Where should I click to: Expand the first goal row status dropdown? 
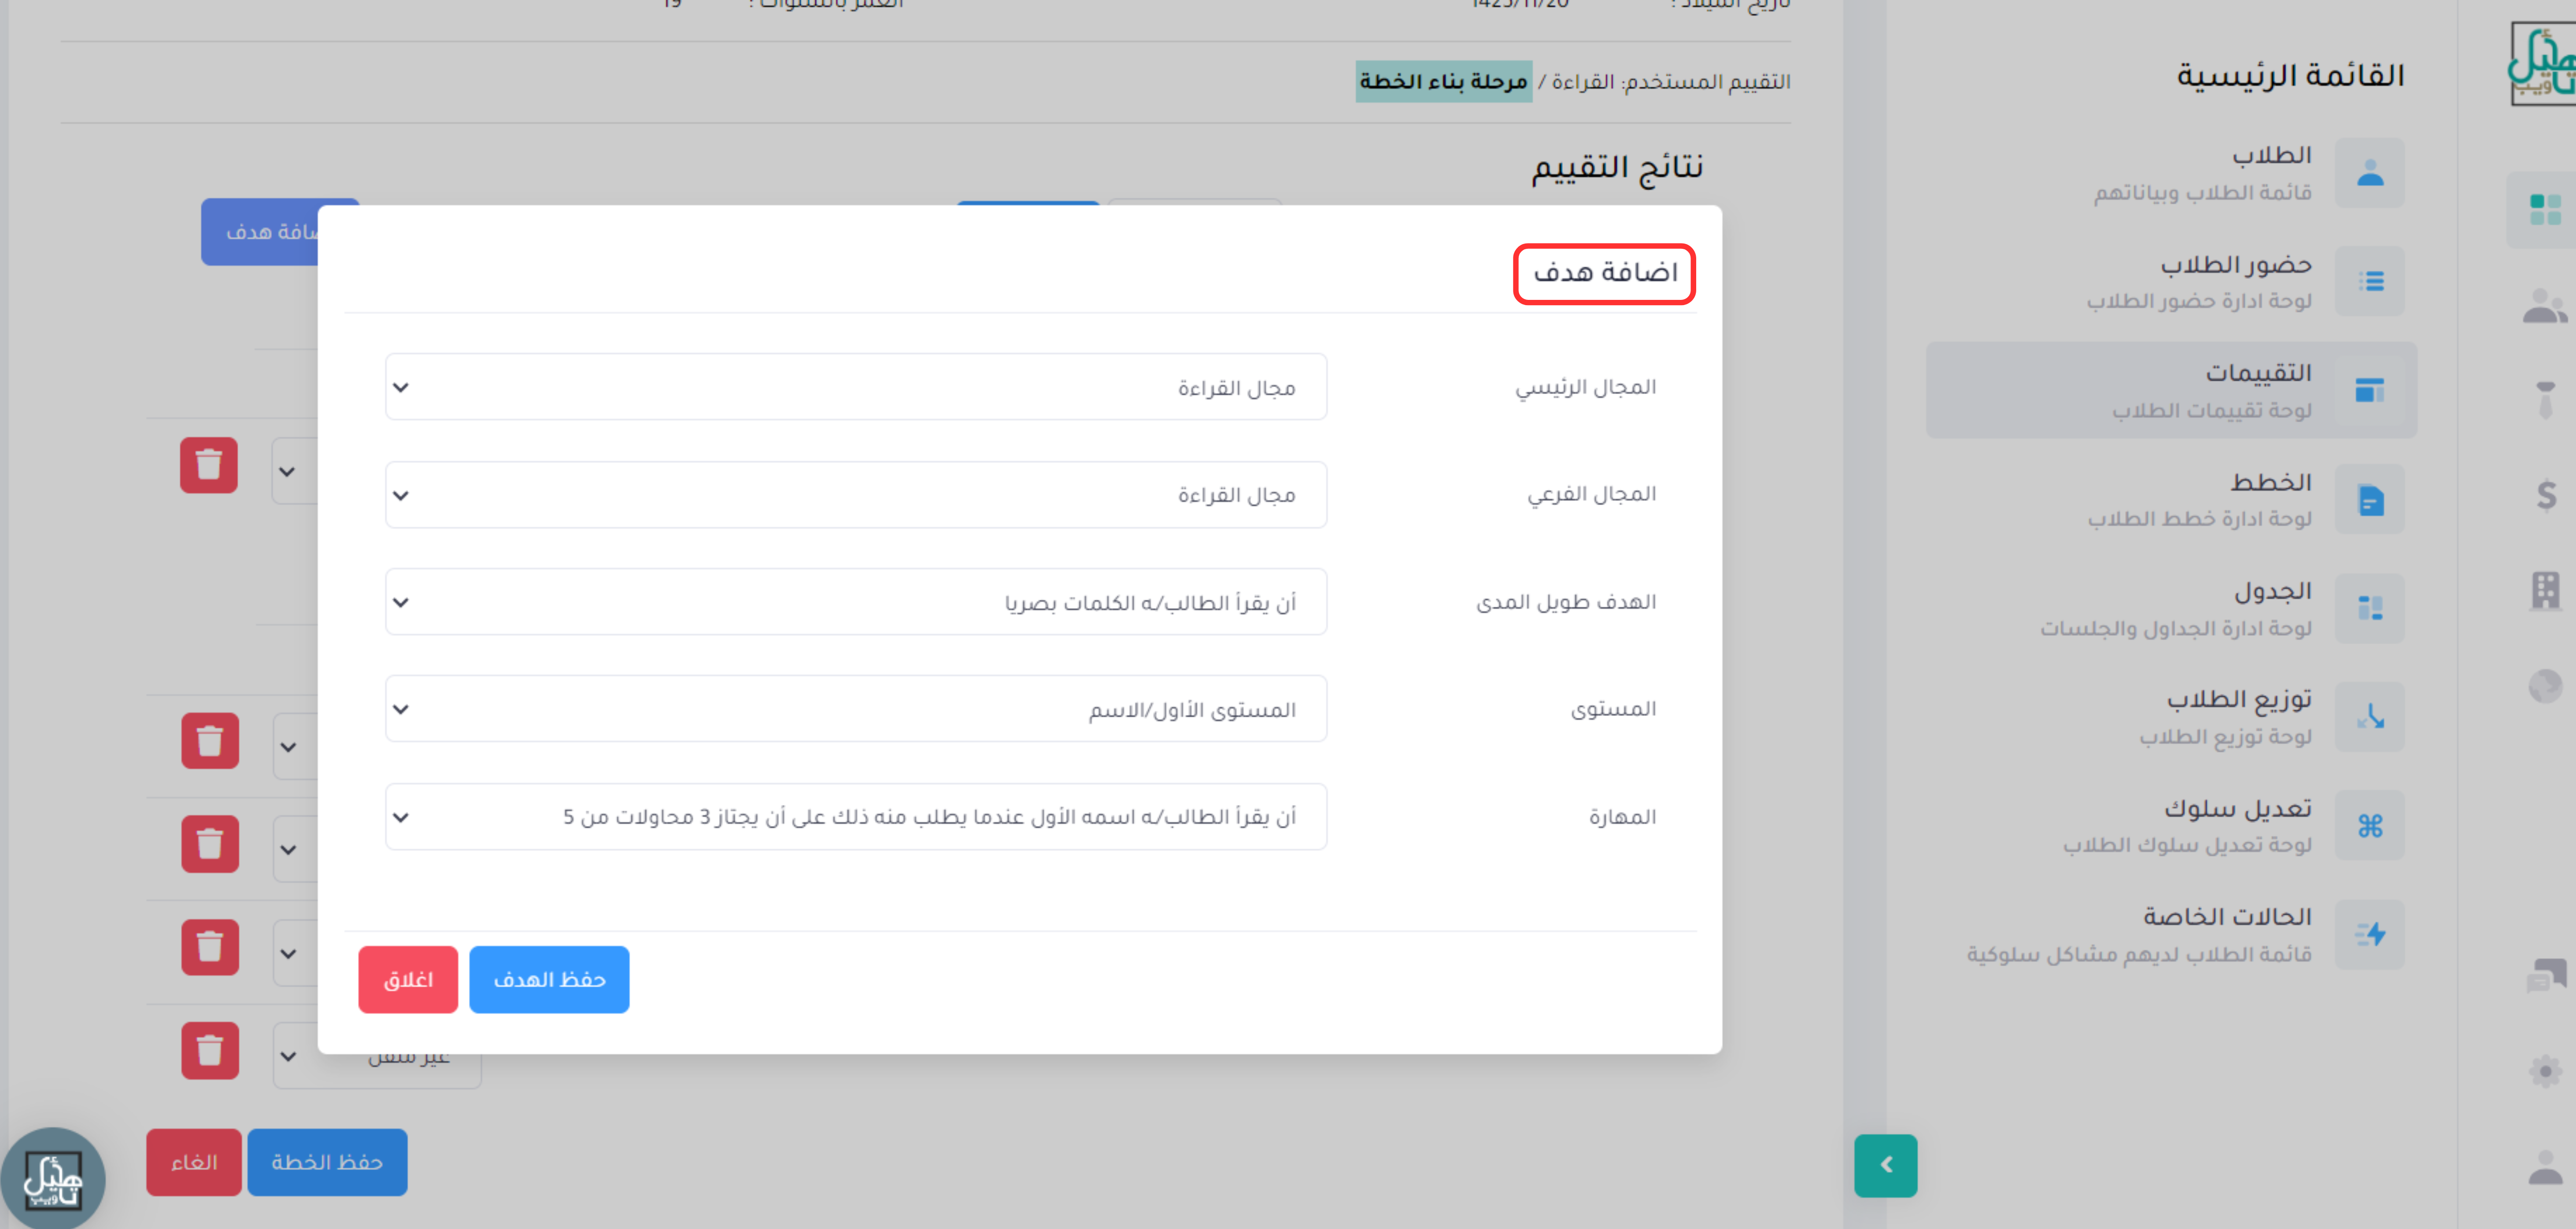295,471
